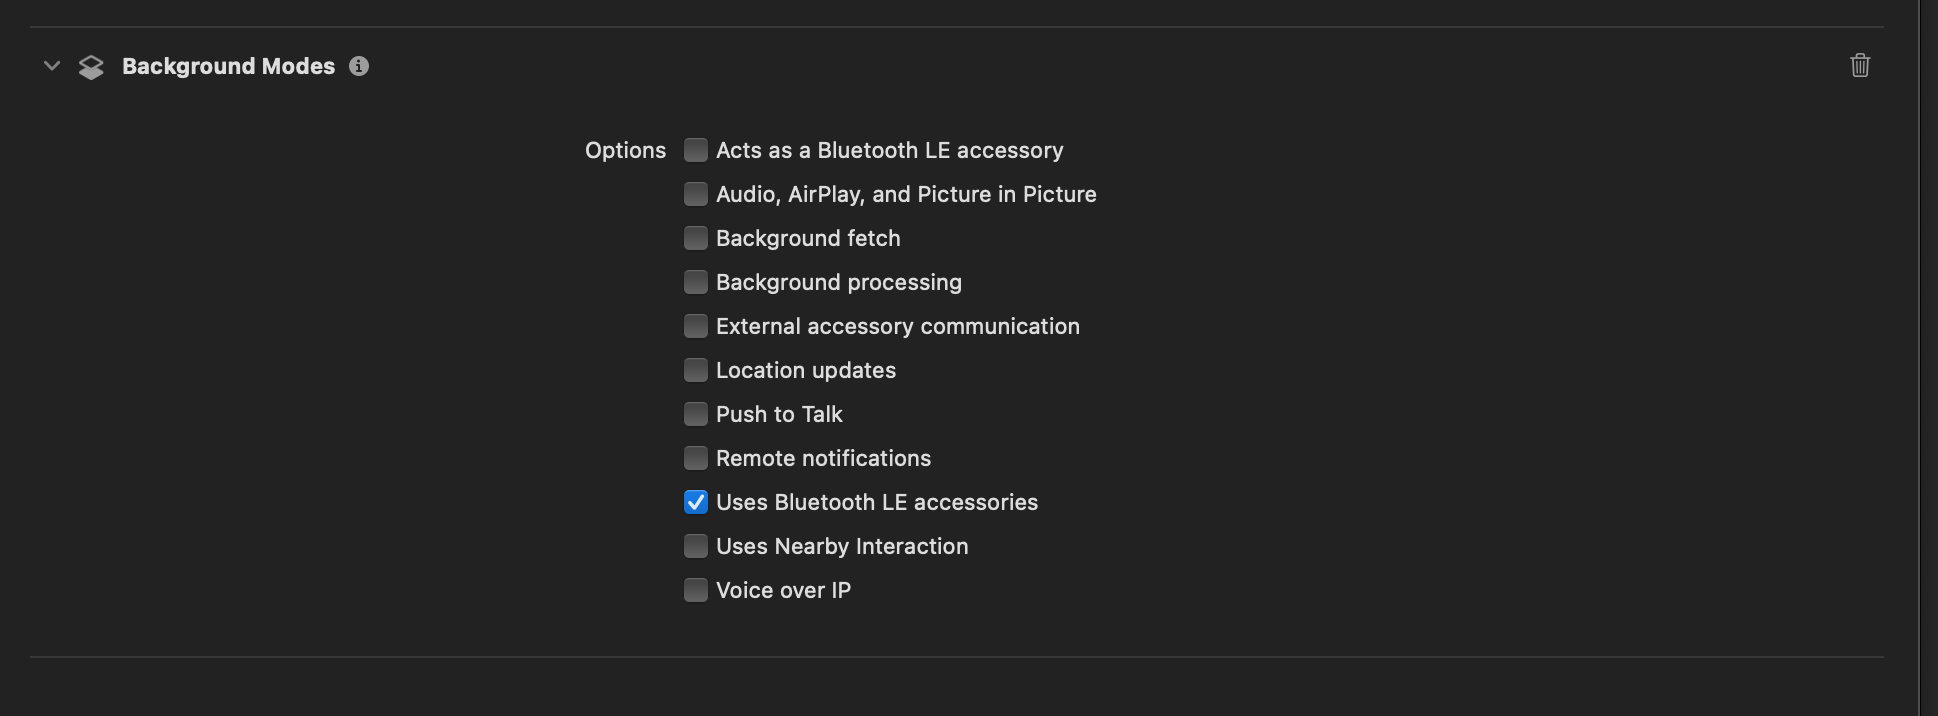Screen dimensions: 1938x716
Task: Click the Voice over IP label text
Action: (783, 590)
